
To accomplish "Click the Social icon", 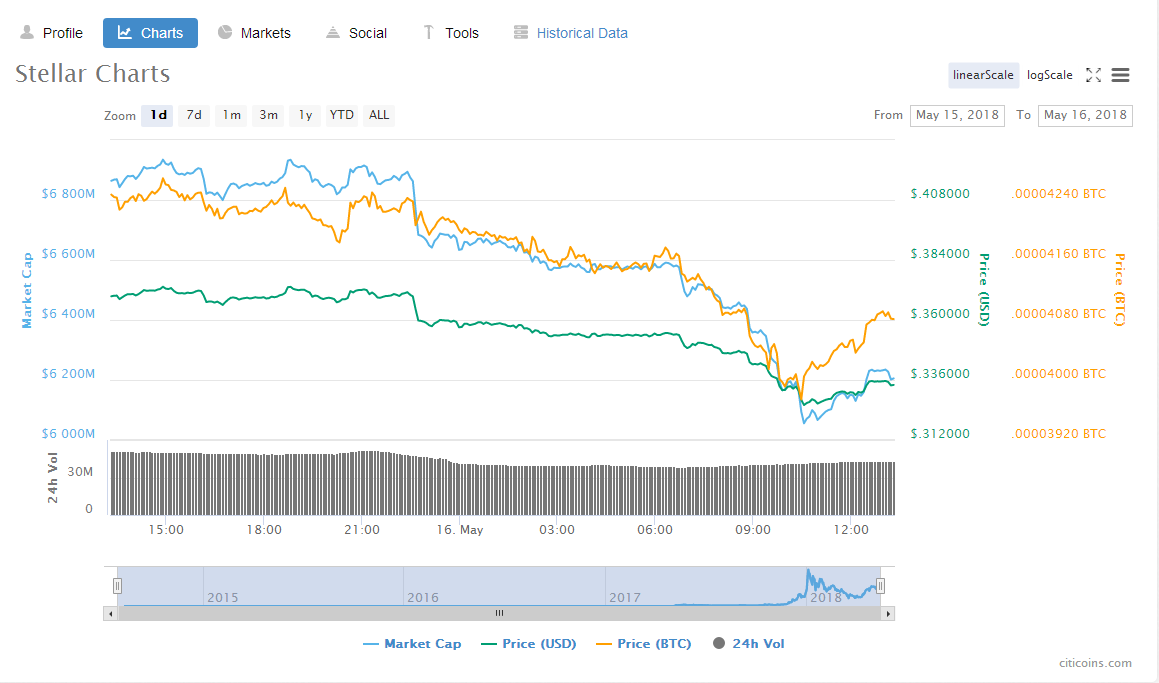I will (x=333, y=33).
